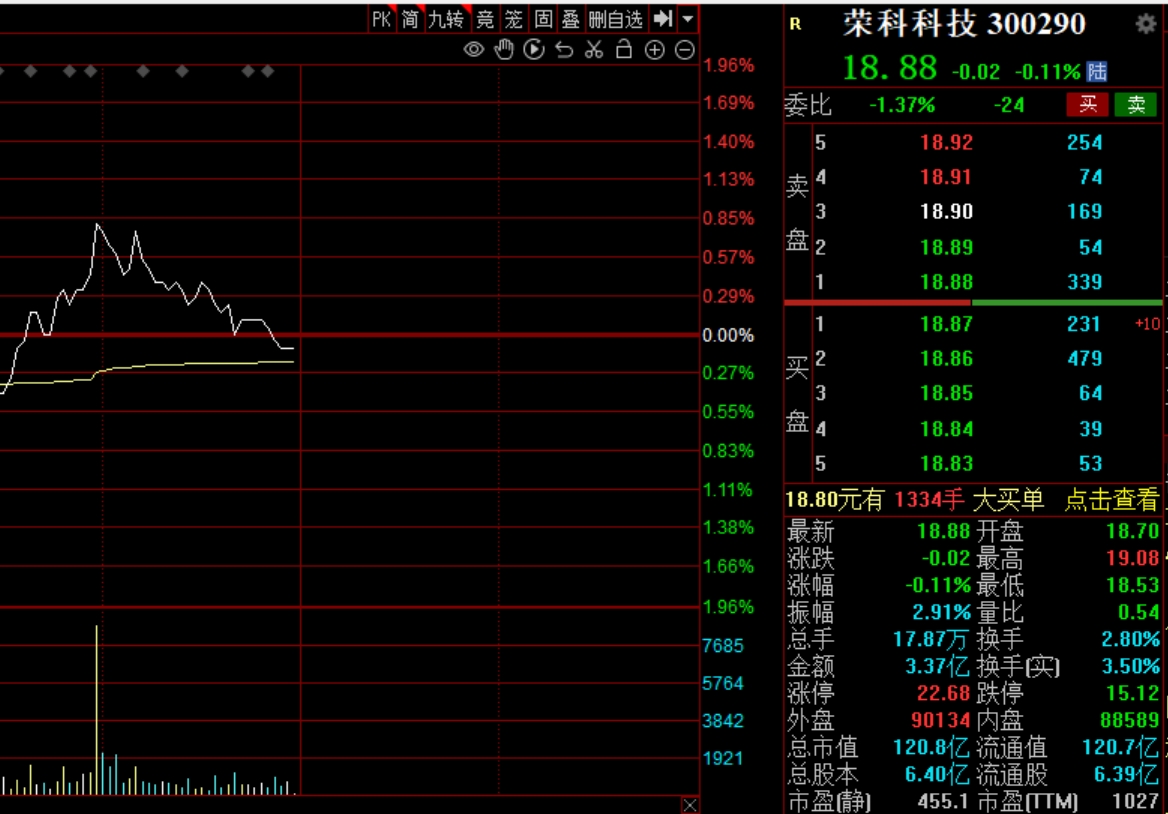This screenshot has width=1168, height=814.
Task: Click the 换手(实) value 3.50%
Action: click(1130, 666)
